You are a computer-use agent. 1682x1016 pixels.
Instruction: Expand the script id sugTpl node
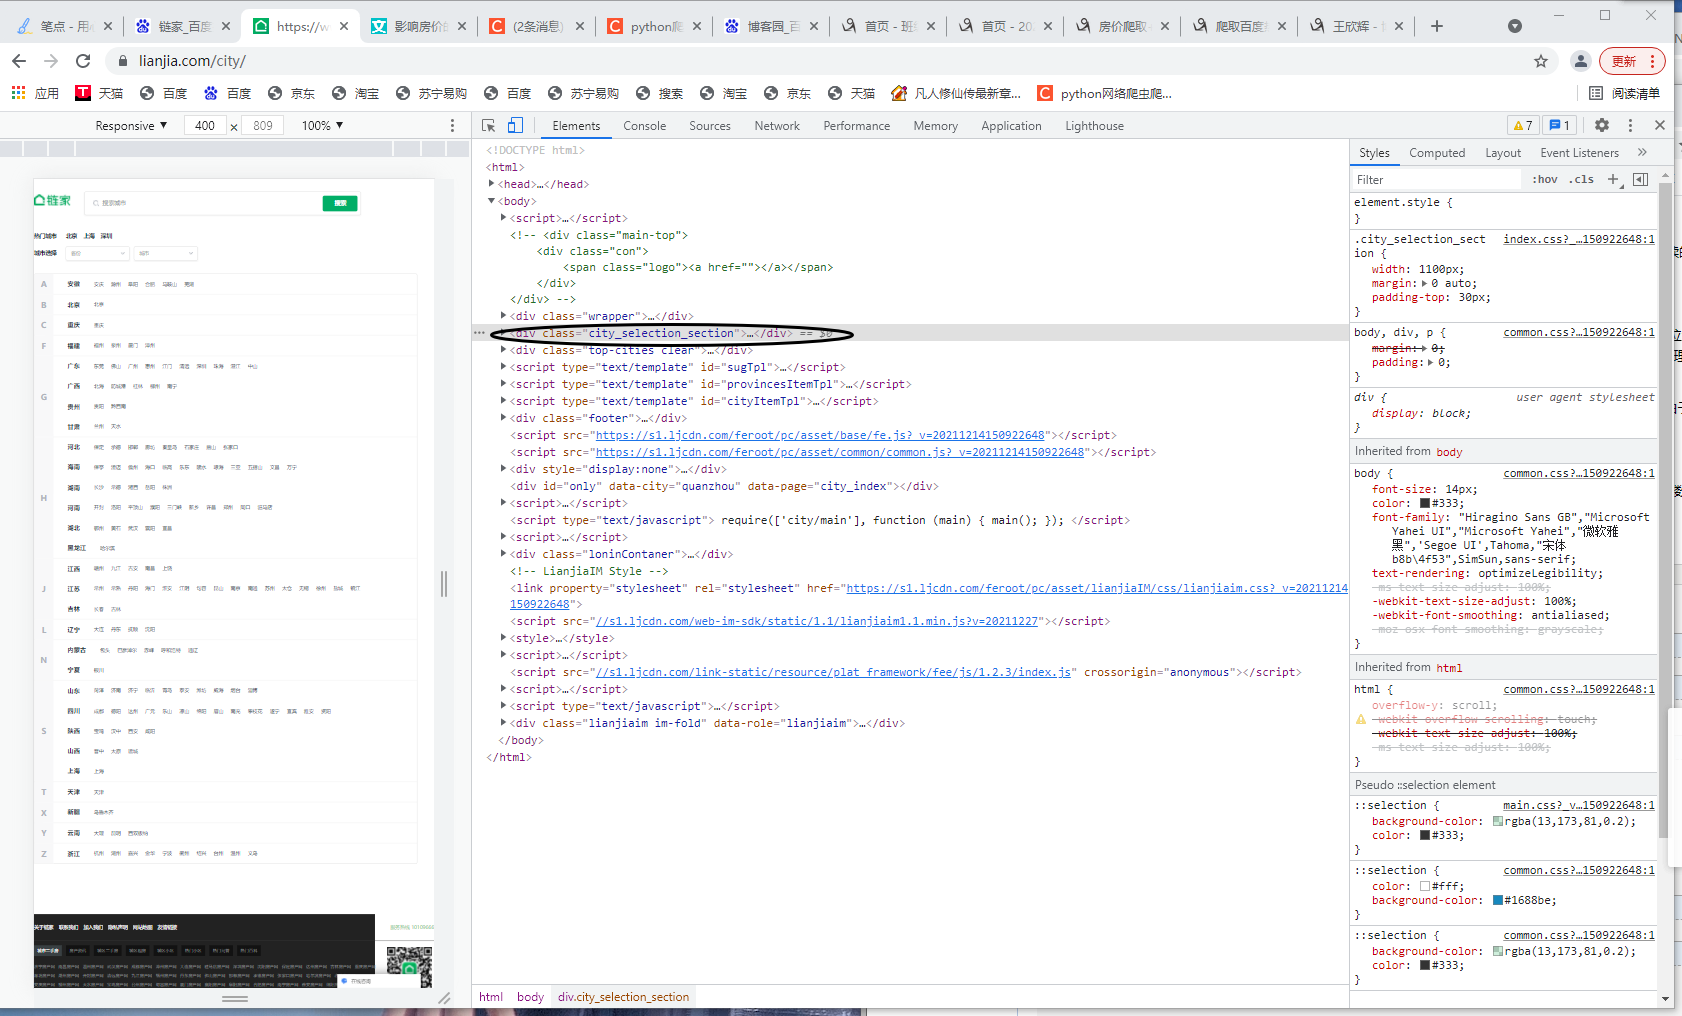click(x=503, y=367)
